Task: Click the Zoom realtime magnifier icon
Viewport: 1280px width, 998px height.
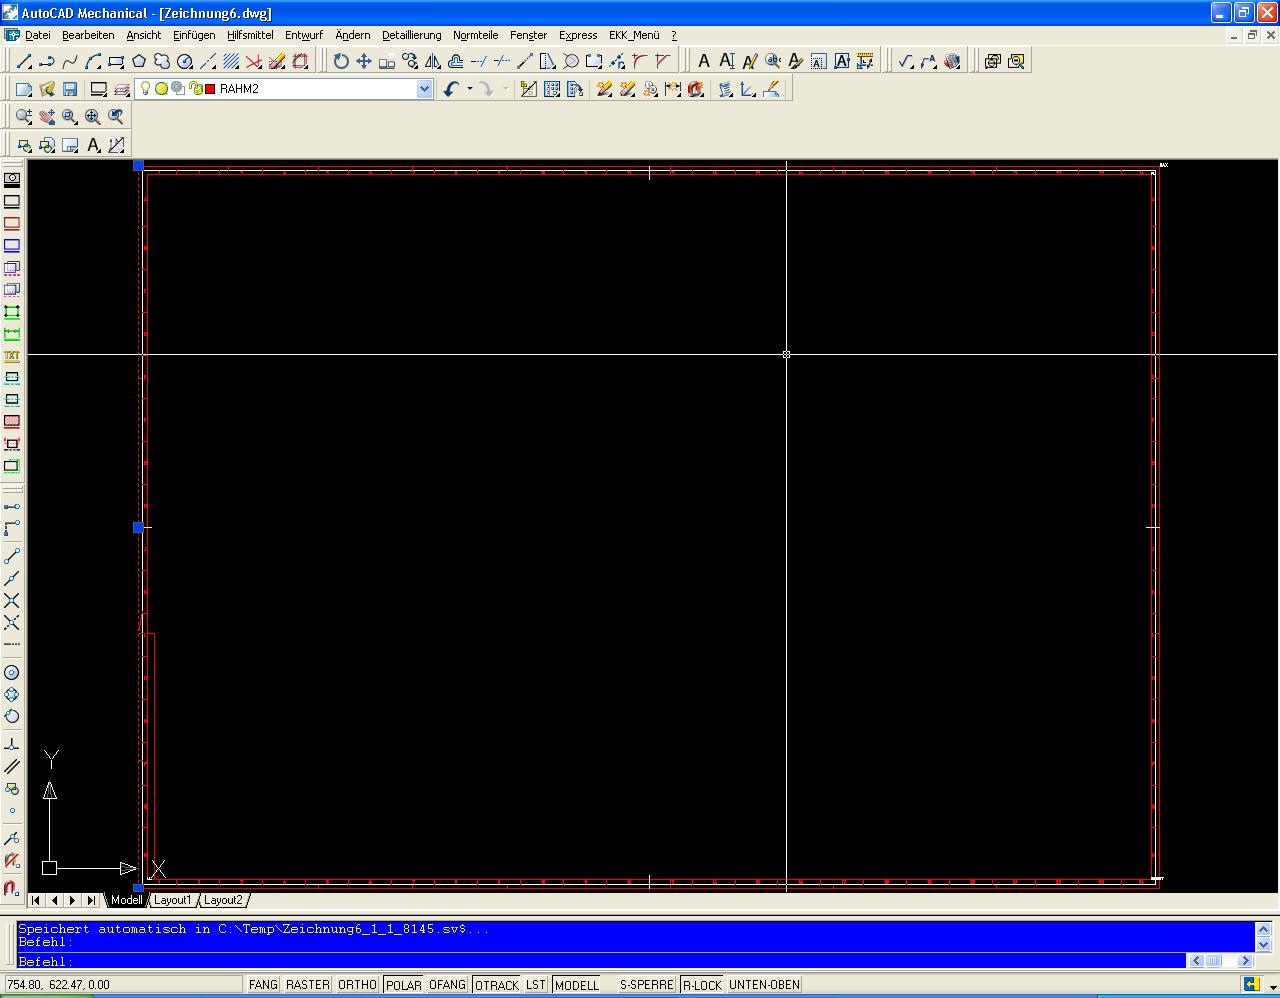Action: (24, 116)
